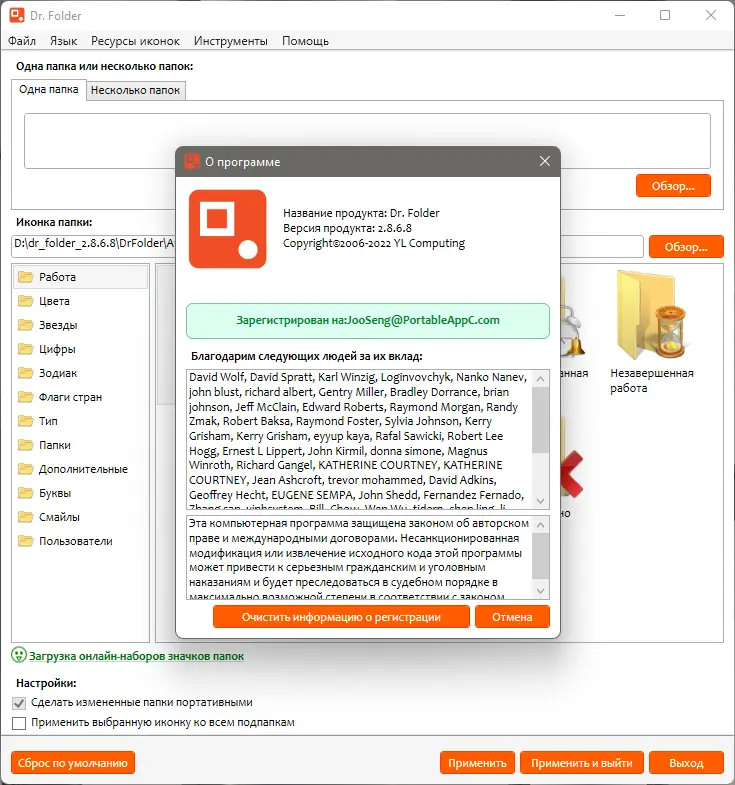Click the large Dr. Folder logo
Screen dimensions: 735x785
point(227,229)
